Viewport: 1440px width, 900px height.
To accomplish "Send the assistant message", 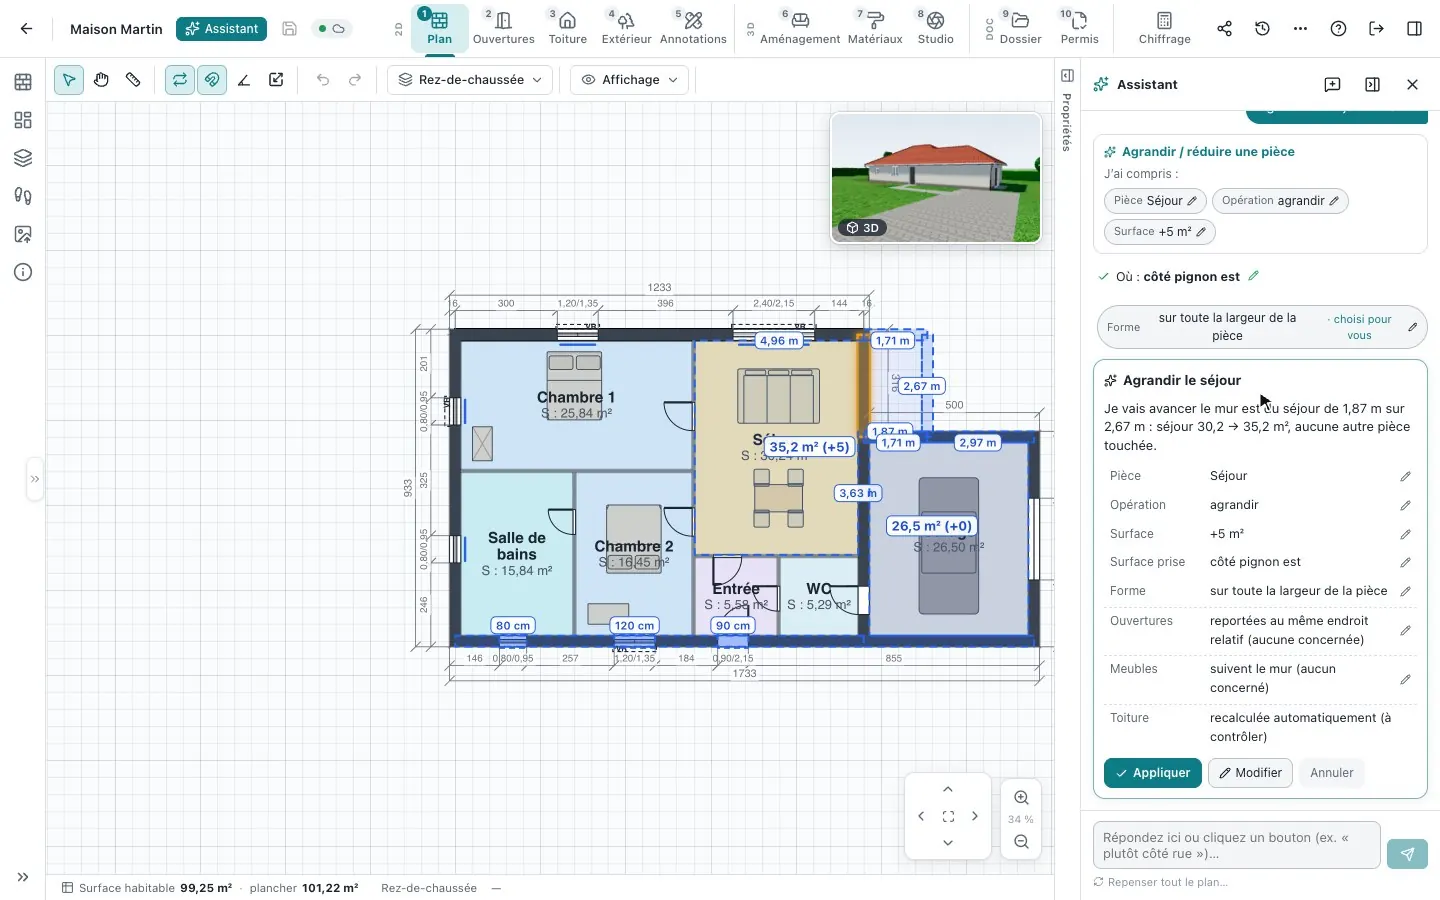I will point(1407,854).
